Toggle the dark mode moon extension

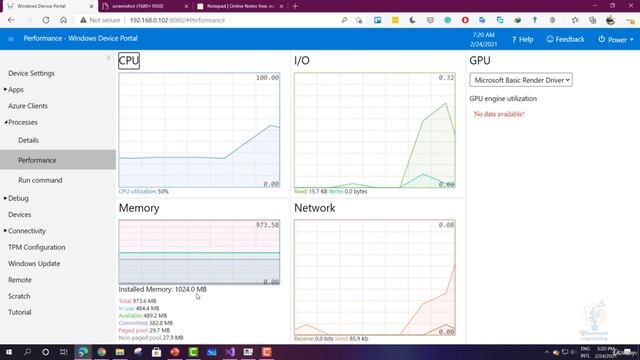[412, 20]
